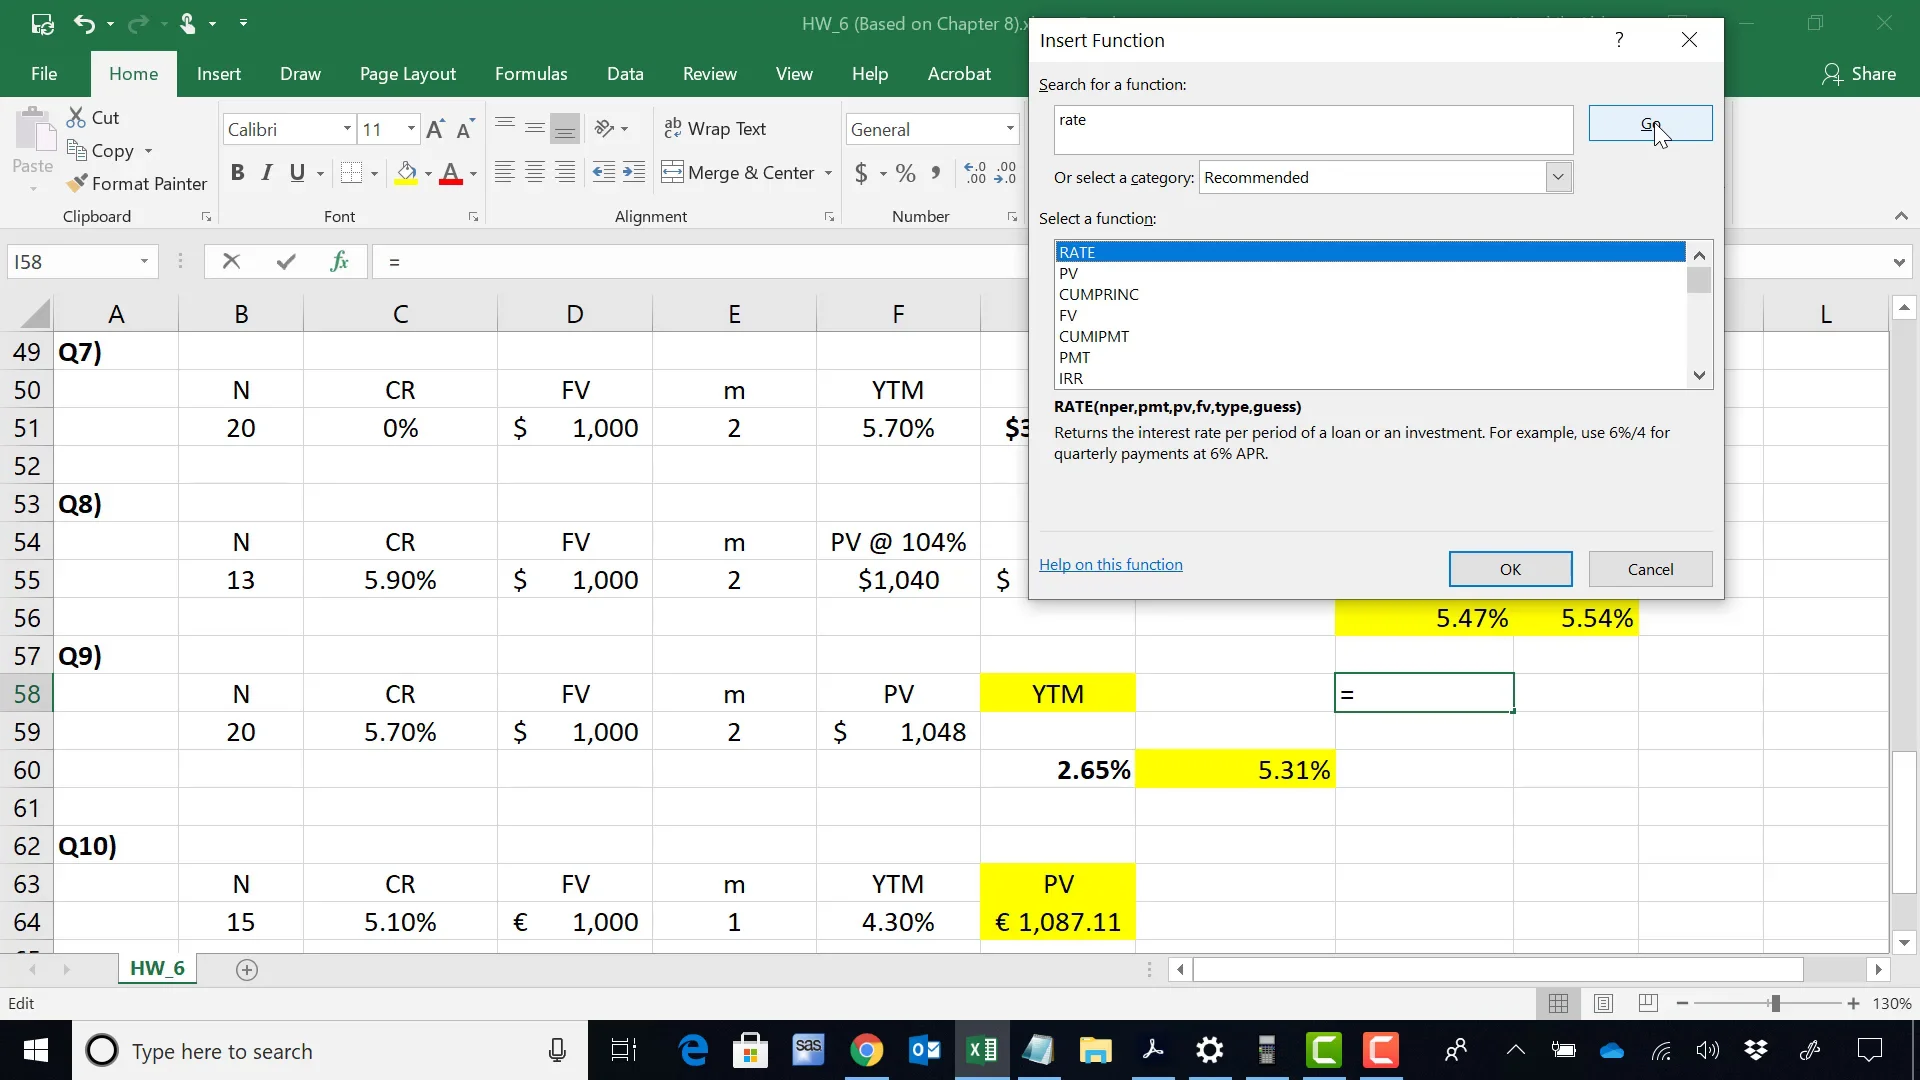This screenshot has height=1080, width=1920.
Task: Click the Increase Indent icon
Action: (634, 173)
